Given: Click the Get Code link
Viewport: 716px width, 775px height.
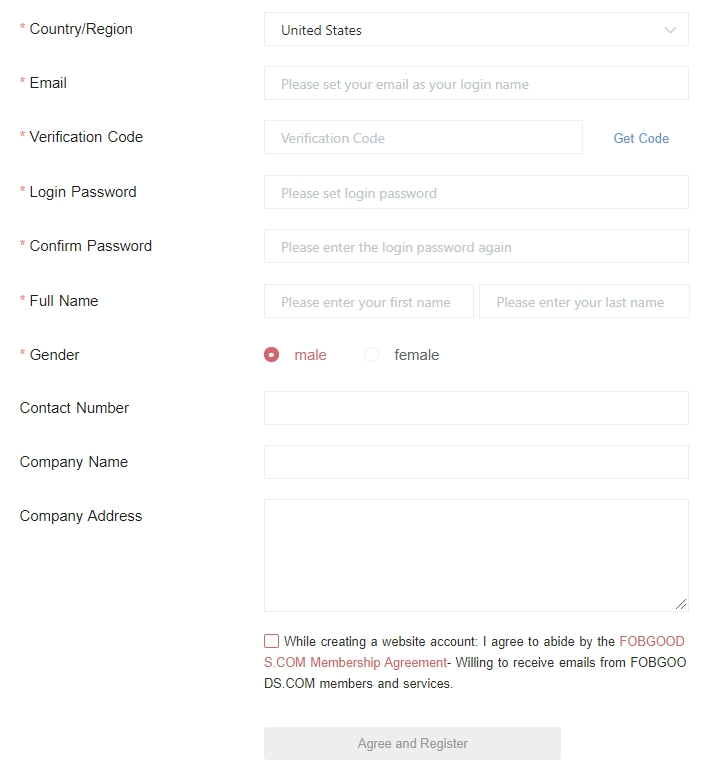Looking at the screenshot, I should pos(641,139).
